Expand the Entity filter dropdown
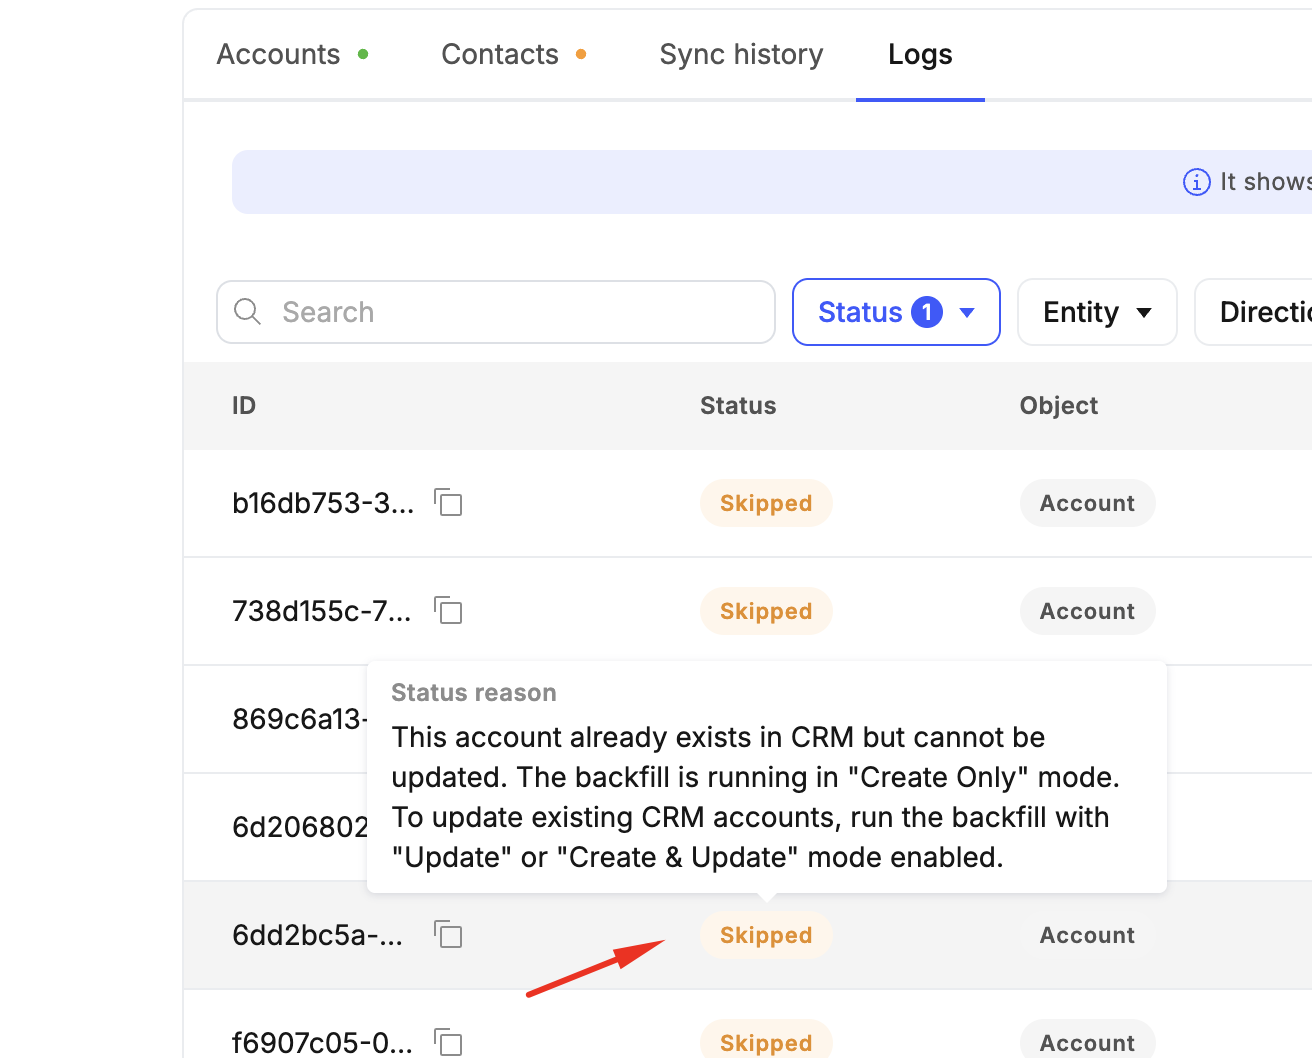Image resolution: width=1312 pixels, height=1058 pixels. (1096, 312)
